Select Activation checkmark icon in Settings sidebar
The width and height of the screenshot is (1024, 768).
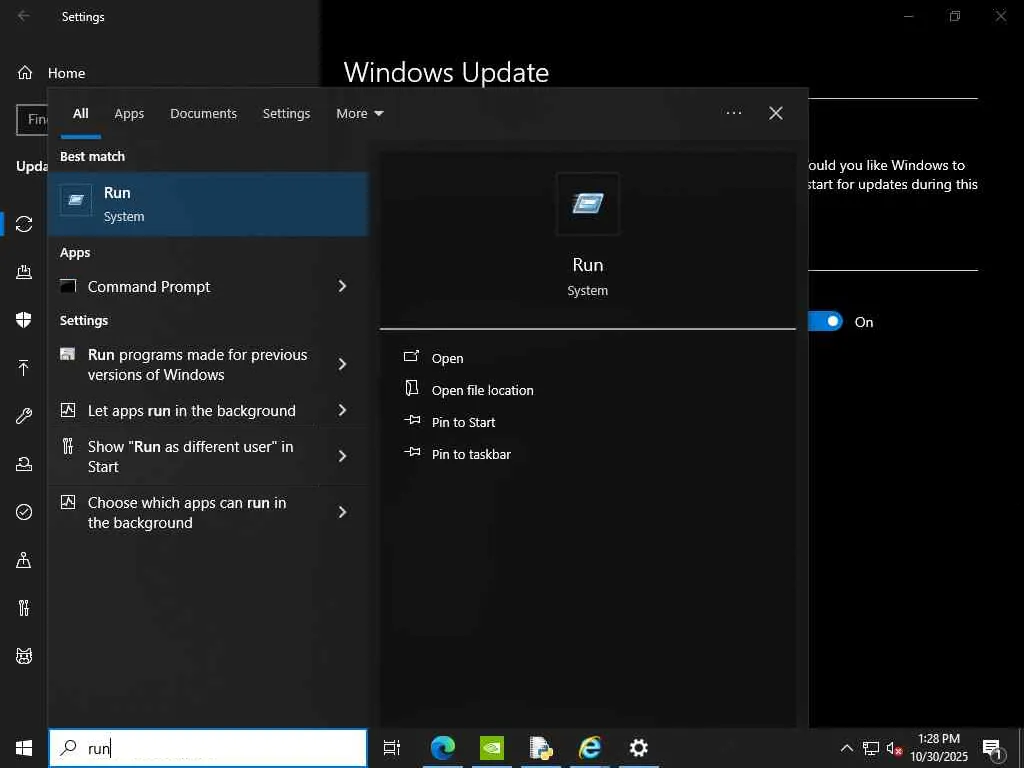click(x=24, y=512)
